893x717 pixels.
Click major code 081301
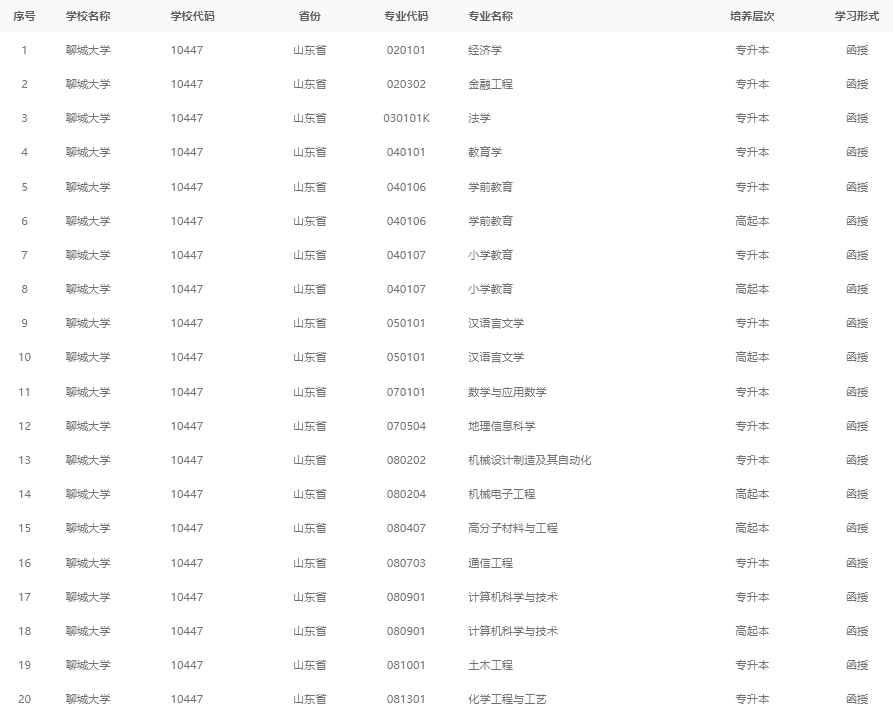(x=406, y=699)
